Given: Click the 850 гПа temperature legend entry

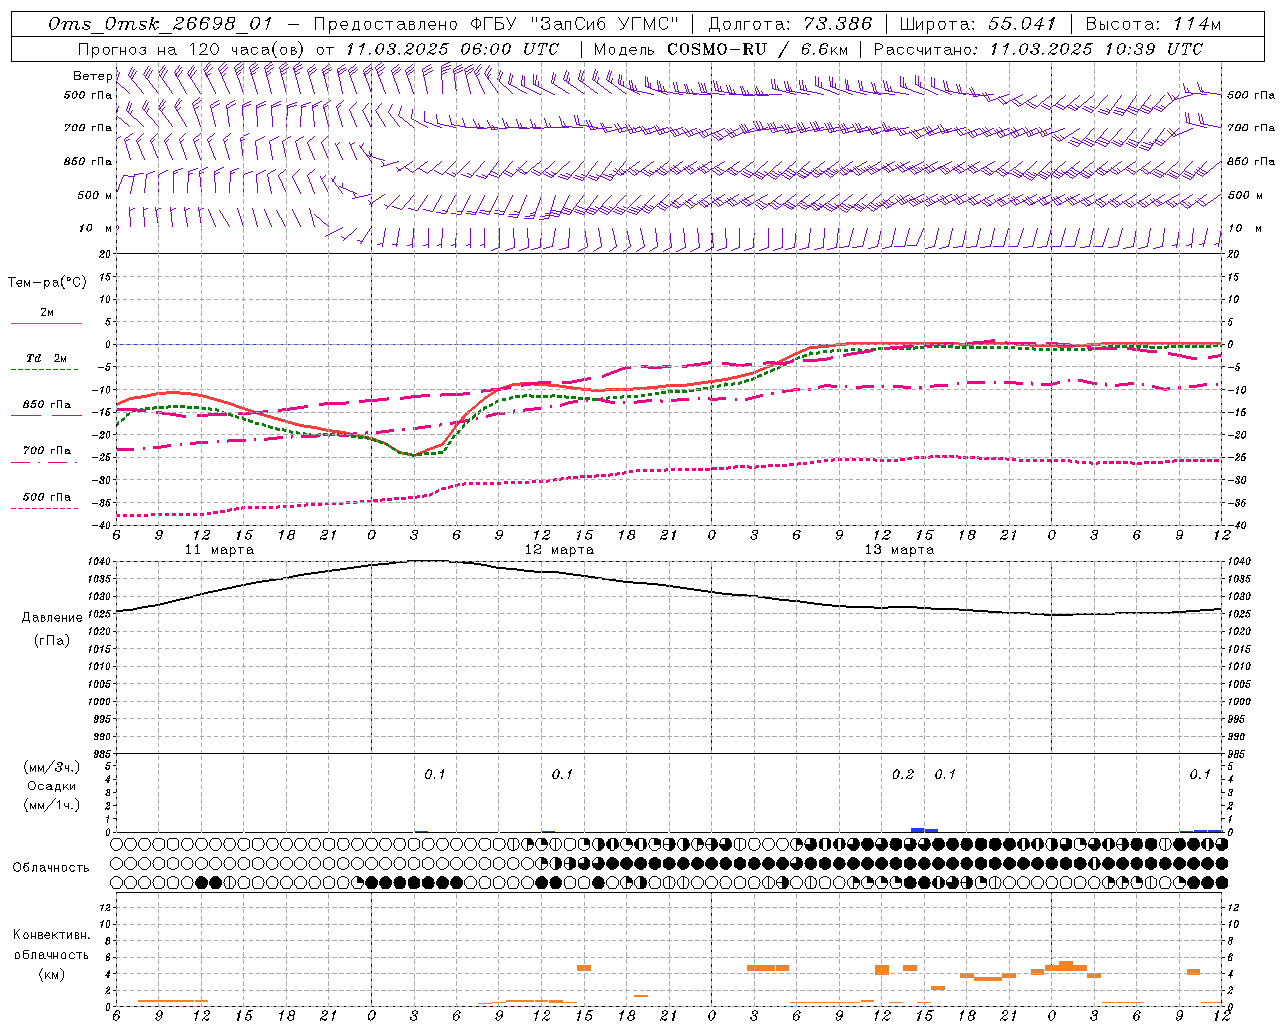Looking at the screenshot, I should [x=47, y=404].
